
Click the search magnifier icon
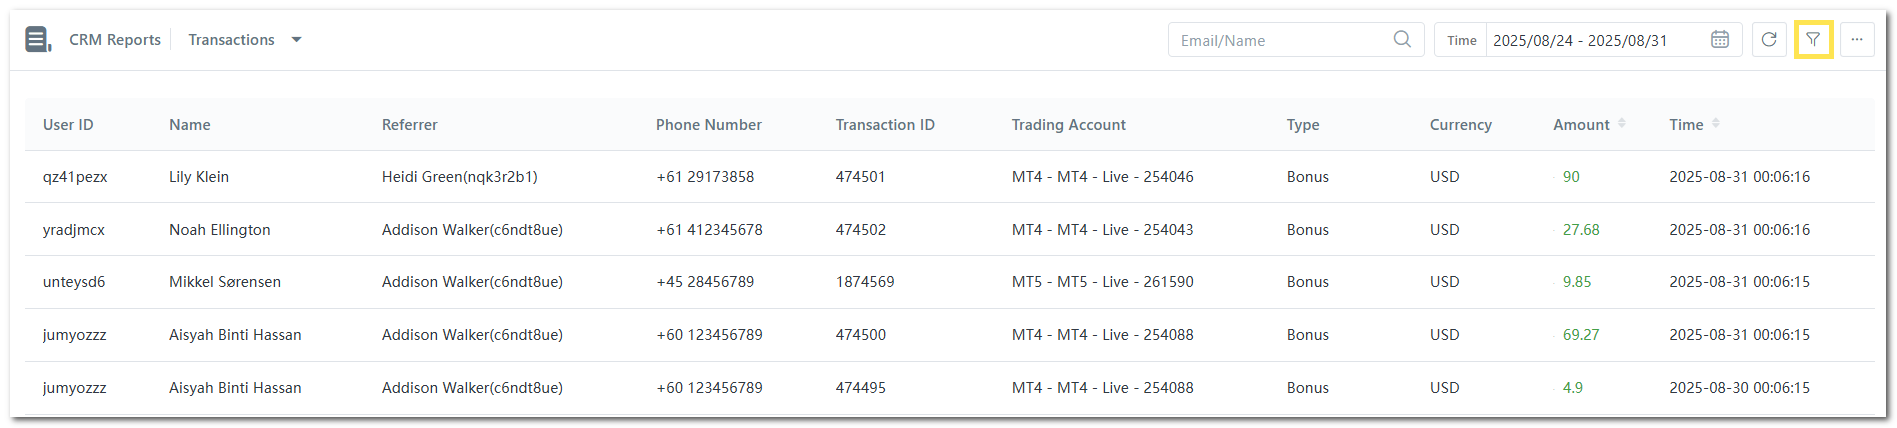[x=1402, y=39]
